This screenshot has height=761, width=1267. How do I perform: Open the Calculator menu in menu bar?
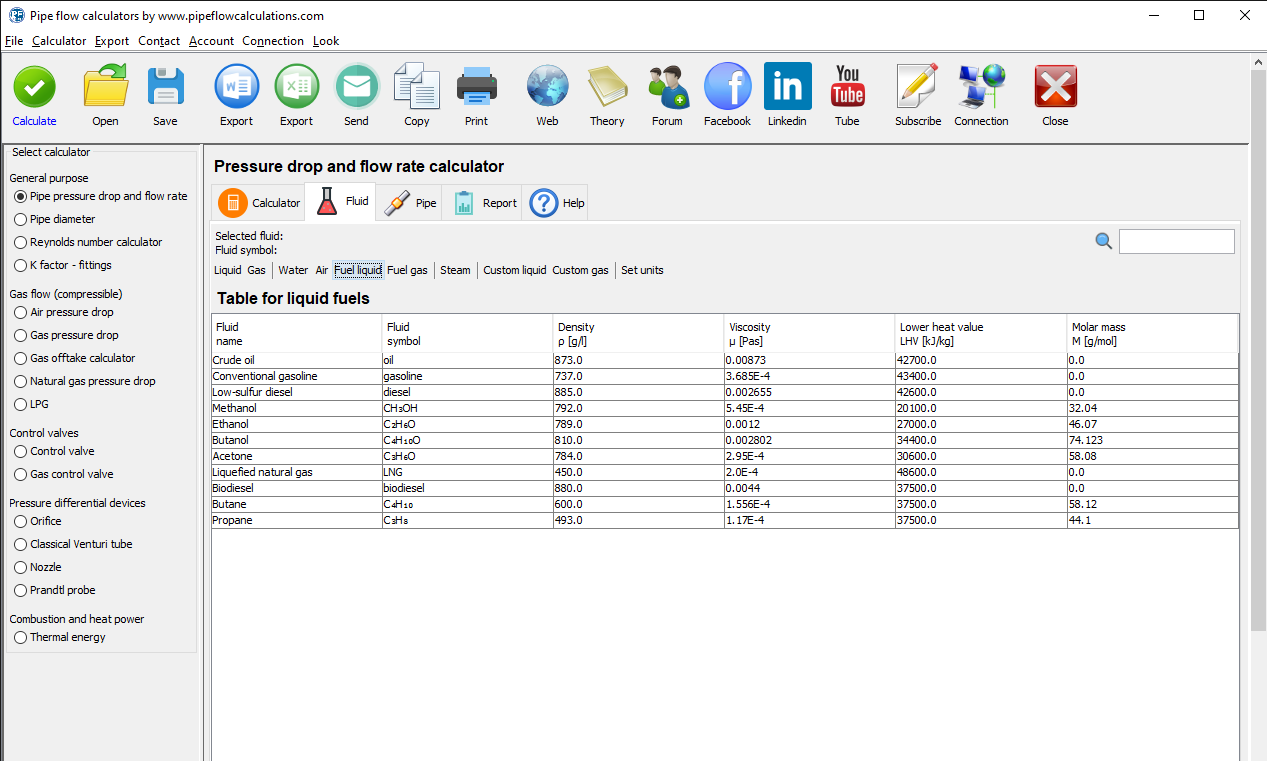[59, 41]
